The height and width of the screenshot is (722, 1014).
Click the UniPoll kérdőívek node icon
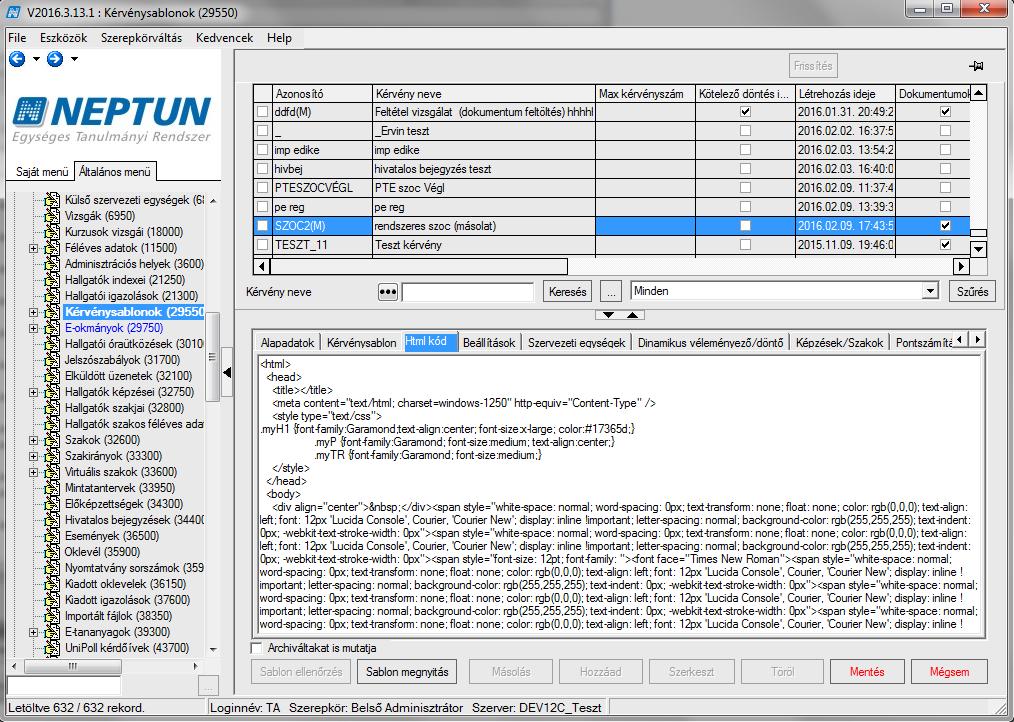52,648
